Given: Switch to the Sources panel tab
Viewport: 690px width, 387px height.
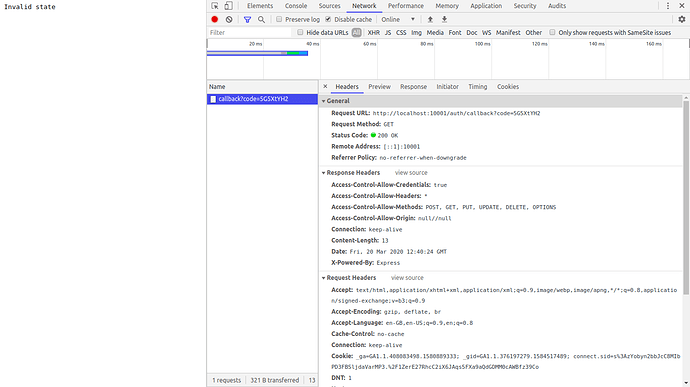Looking at the screenshot, I should pyautogui.click(x=330, y=6).
